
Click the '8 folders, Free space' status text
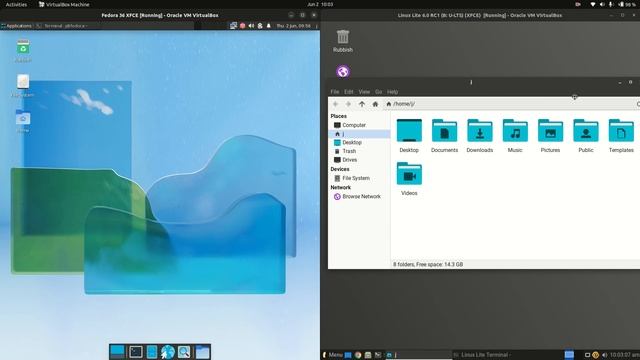[x=428, y=264]
